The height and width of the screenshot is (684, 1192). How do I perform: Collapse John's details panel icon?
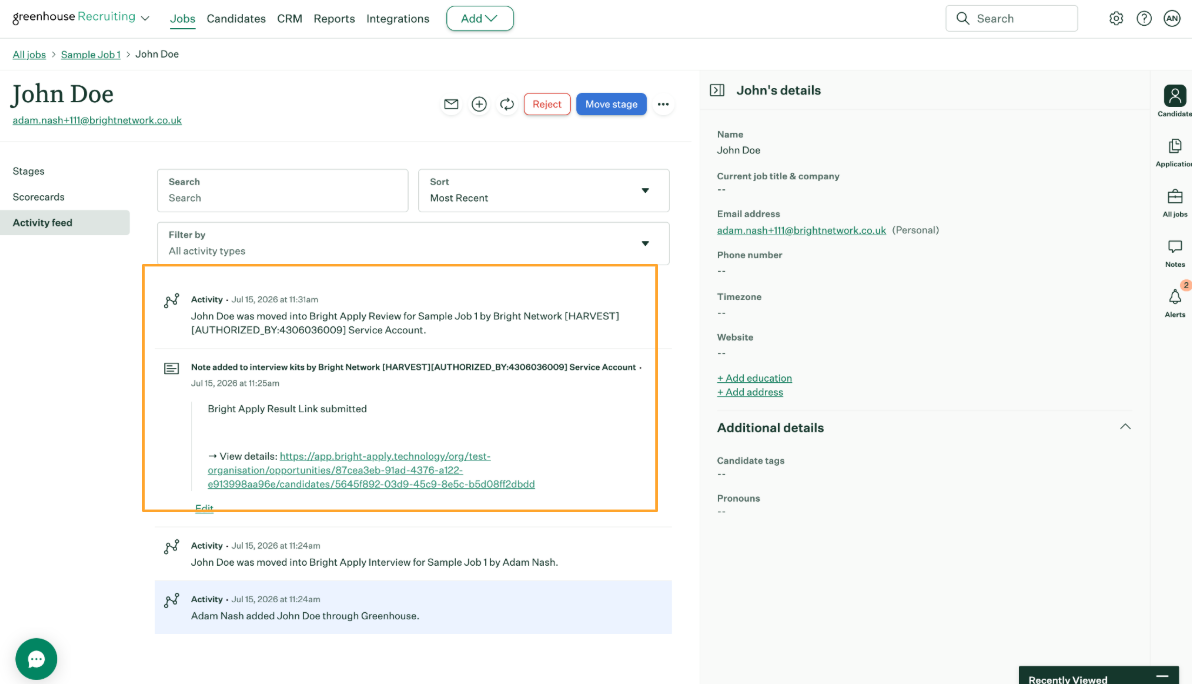pos(717,90)
